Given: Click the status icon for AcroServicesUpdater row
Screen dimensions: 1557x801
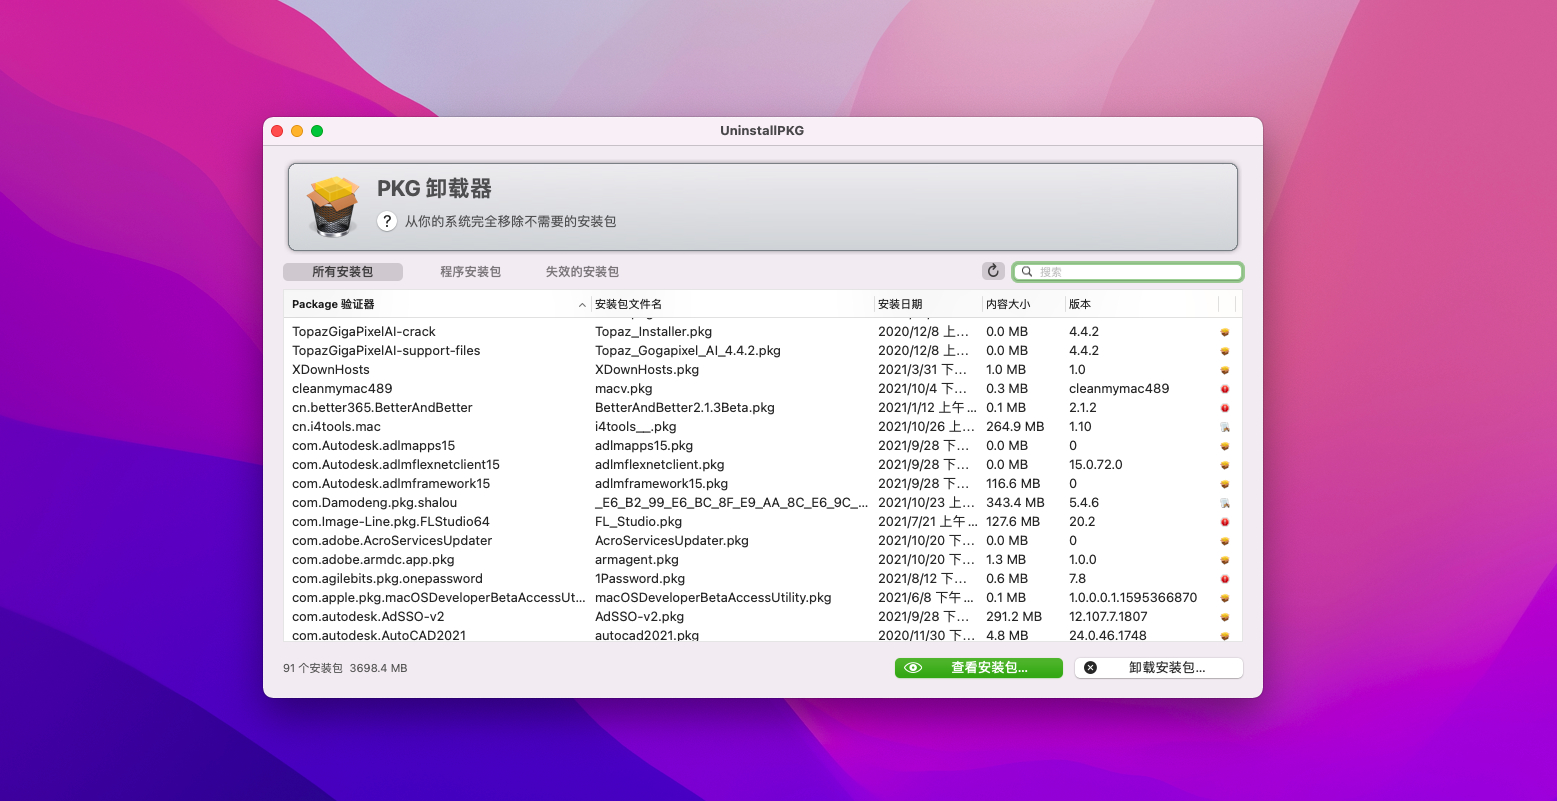Looking at the screenshot, I should (x=1225, y=541).
